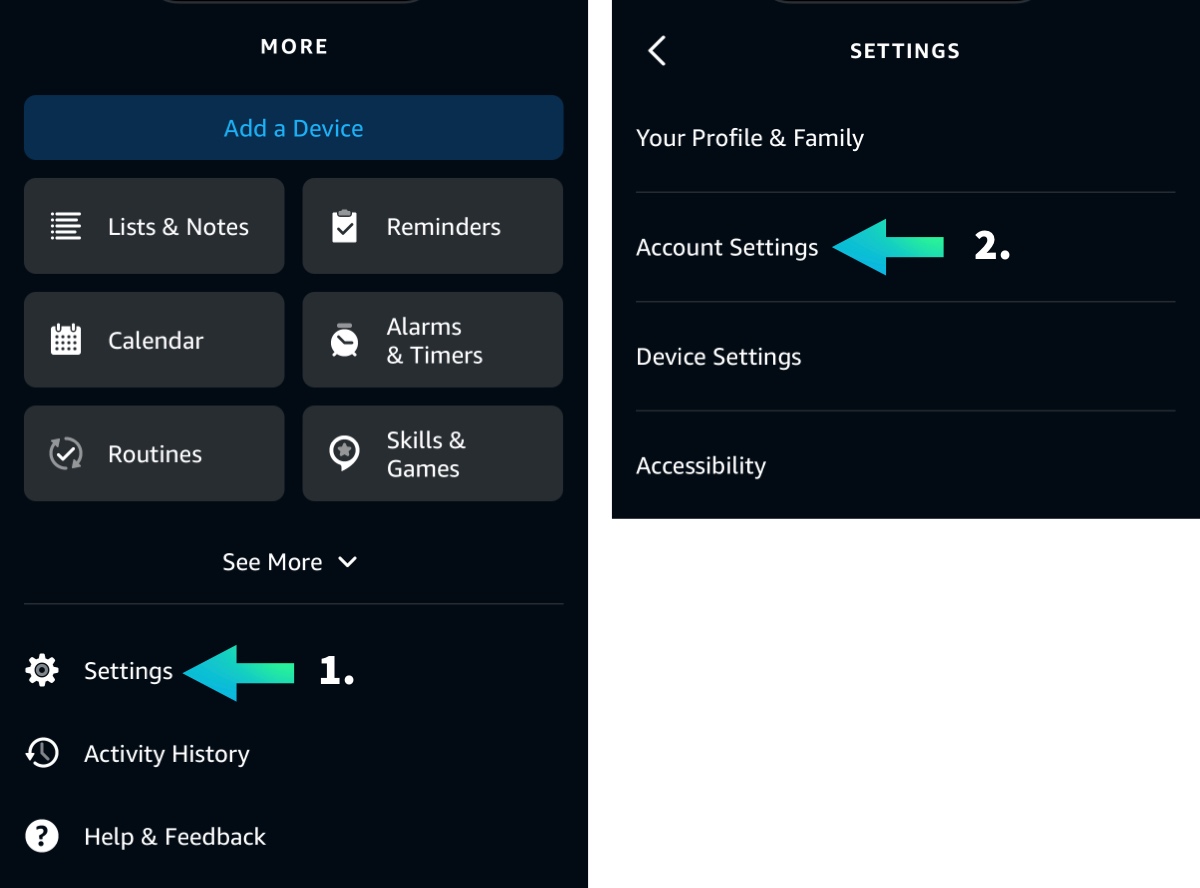Click the Lists & Notes icon
The image size is (1200, 888).
click(66, 227)
